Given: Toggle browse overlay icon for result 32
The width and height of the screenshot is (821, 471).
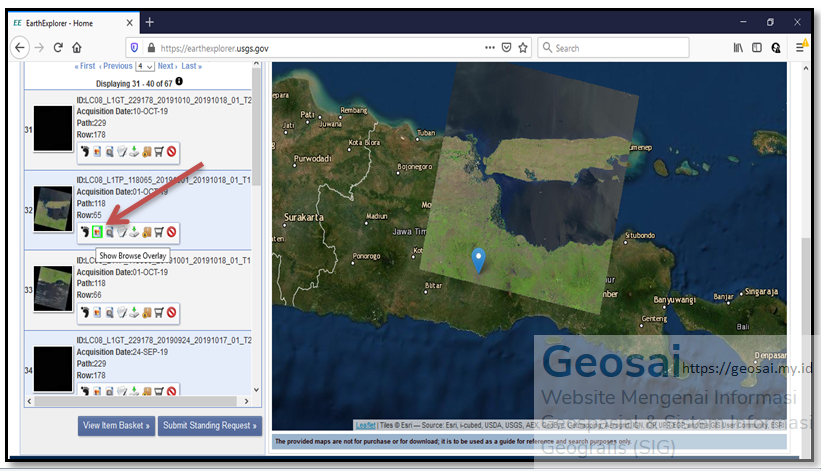Looking at the screenshot, I should coord(97,232).
